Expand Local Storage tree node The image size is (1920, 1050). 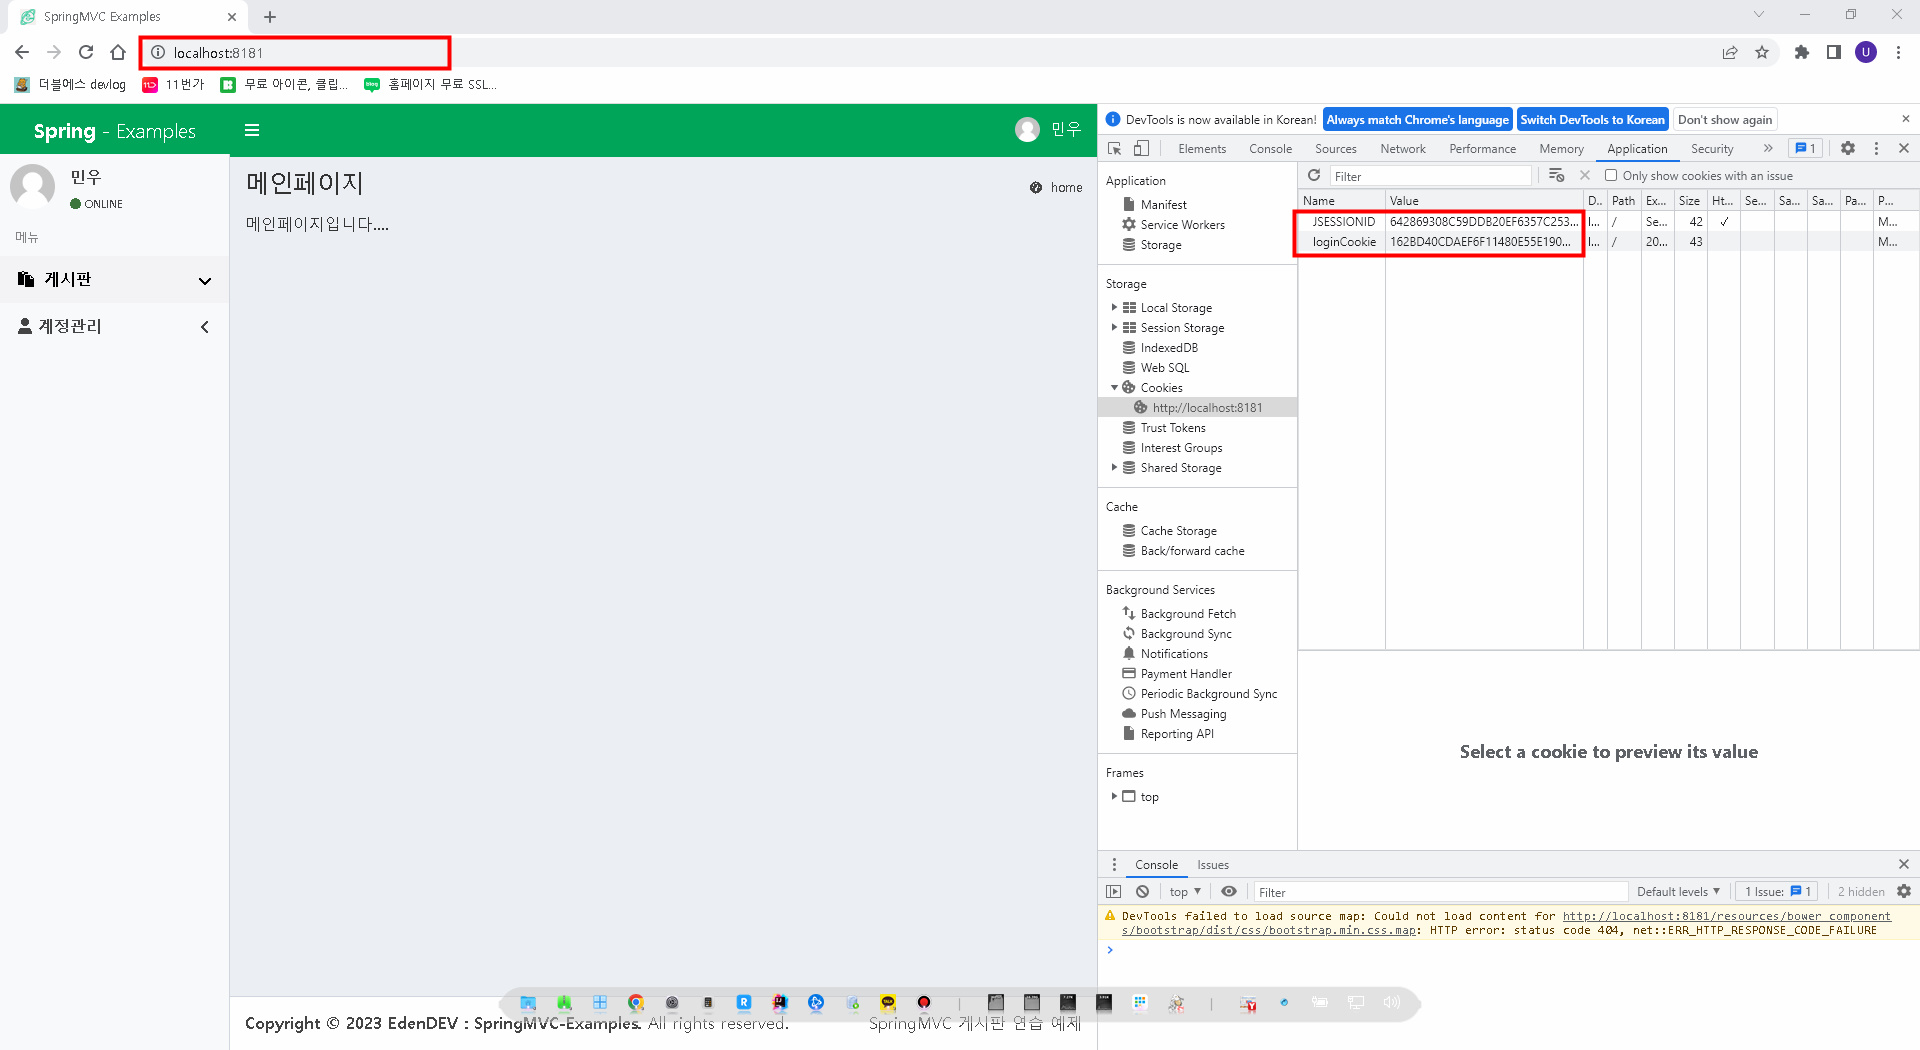click(x=1114, y=307)
